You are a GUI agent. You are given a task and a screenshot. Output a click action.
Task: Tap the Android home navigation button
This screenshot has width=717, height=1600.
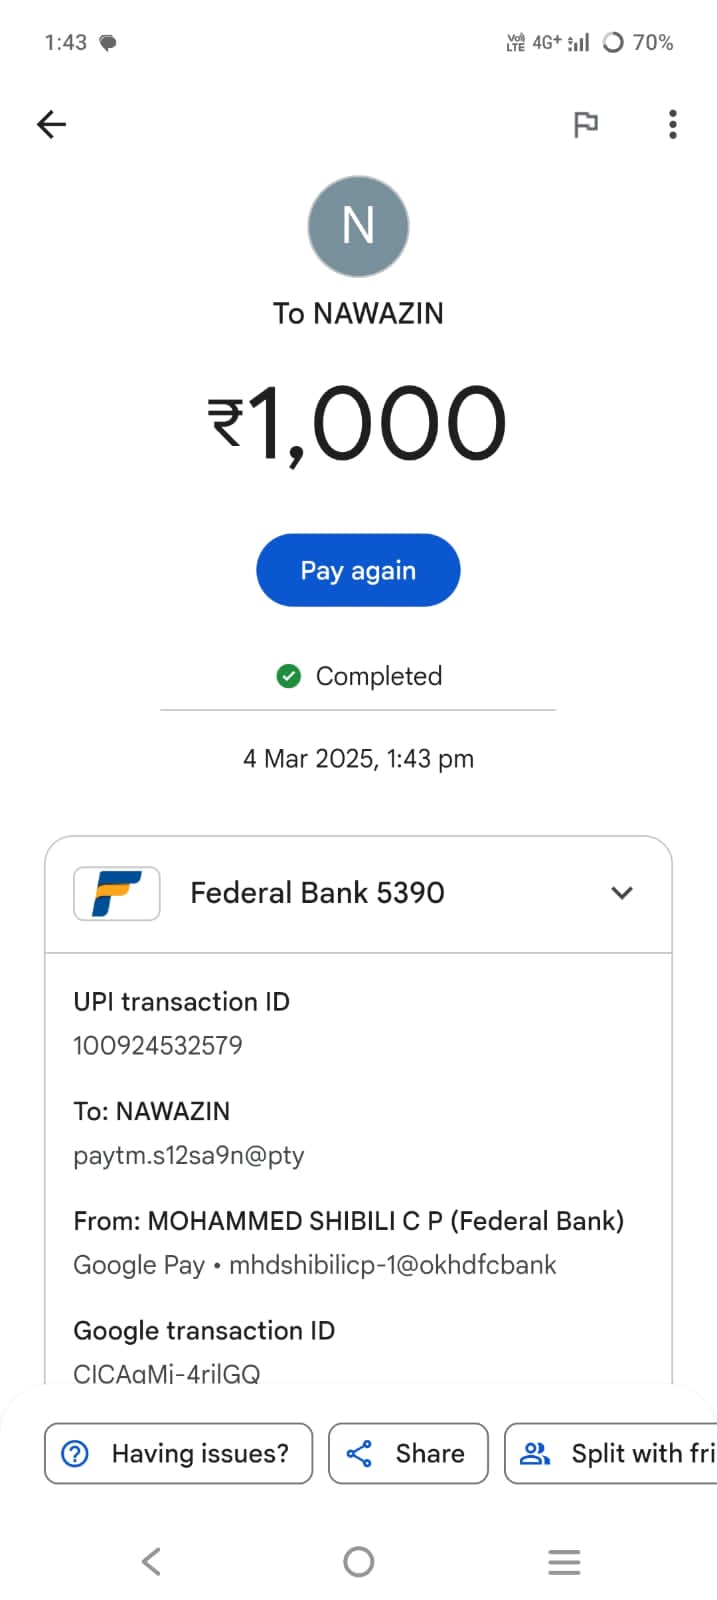(x=358, y=1561)
